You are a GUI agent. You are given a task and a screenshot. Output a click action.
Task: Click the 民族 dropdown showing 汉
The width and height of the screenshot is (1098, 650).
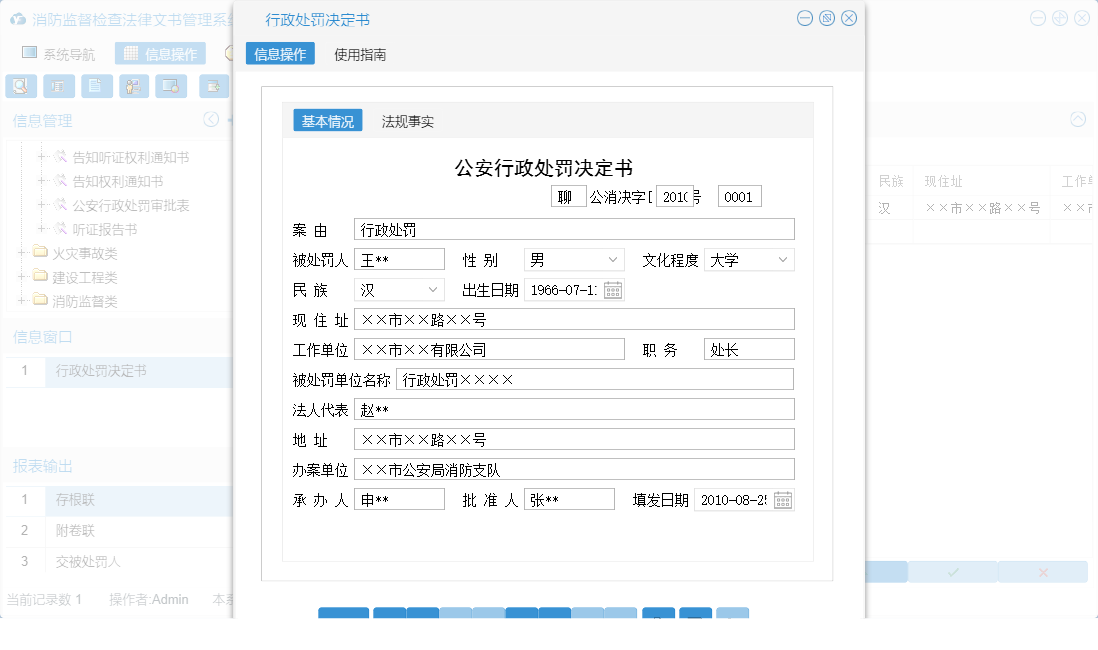397,289
